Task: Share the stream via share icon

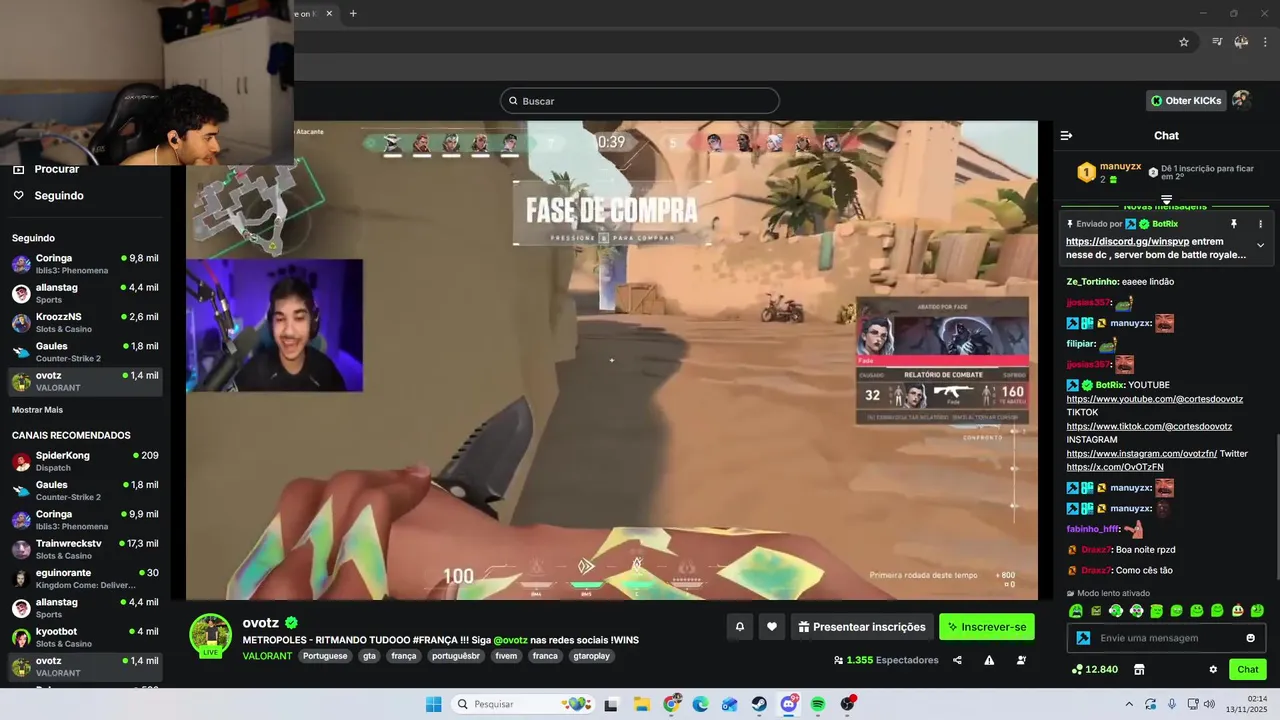Action: tap(957, 660)
